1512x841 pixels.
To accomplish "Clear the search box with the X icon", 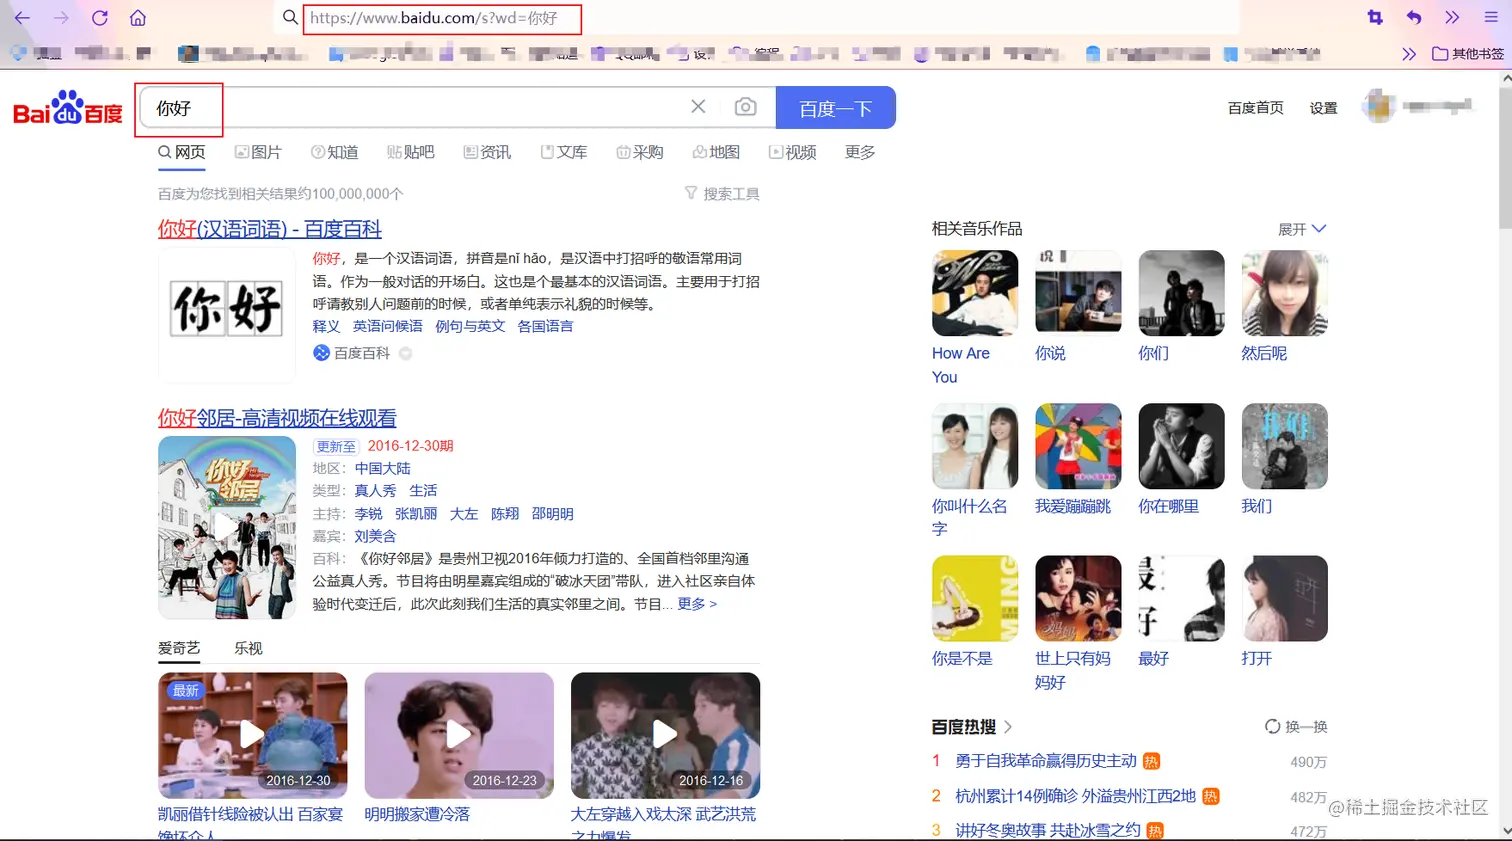I will click(x=698, y=107).
